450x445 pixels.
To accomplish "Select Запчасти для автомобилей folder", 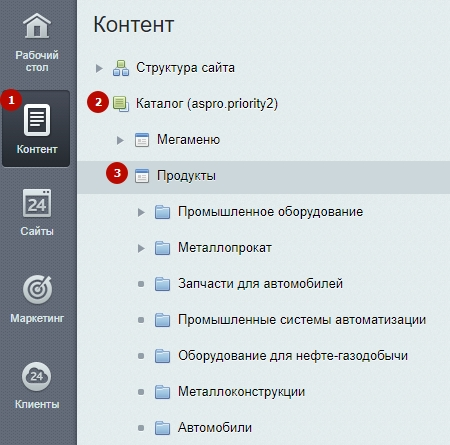I will point(260,284).
